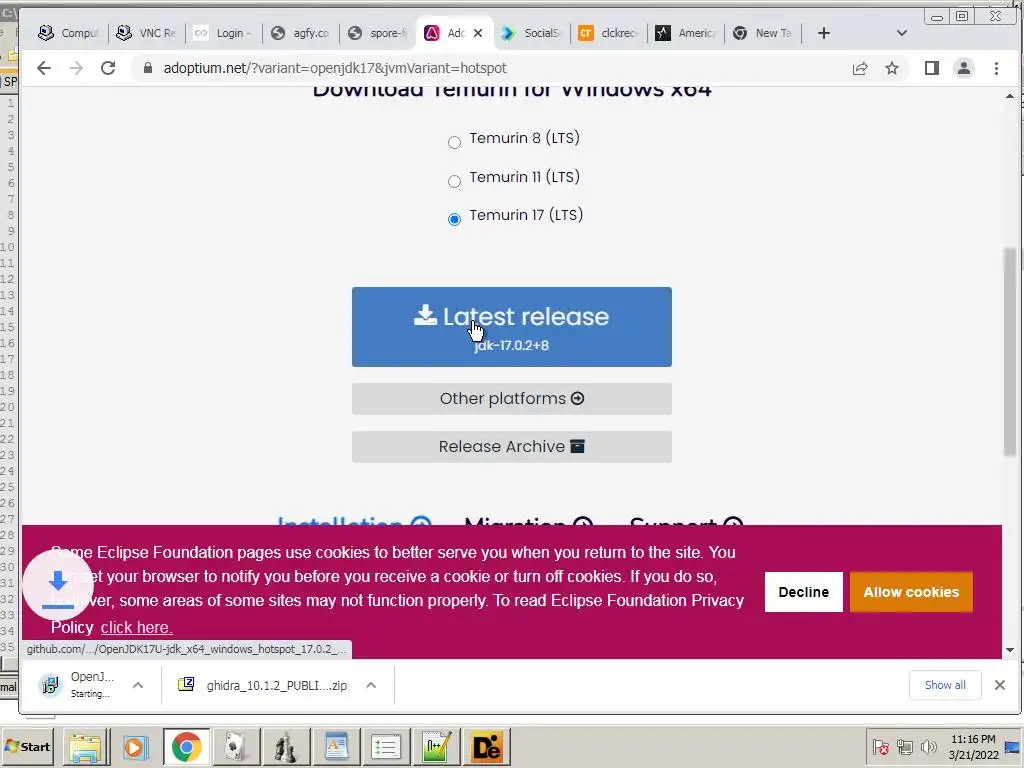Open Other platforms
Screen dimensions: 1024x768
pos(511,398)
